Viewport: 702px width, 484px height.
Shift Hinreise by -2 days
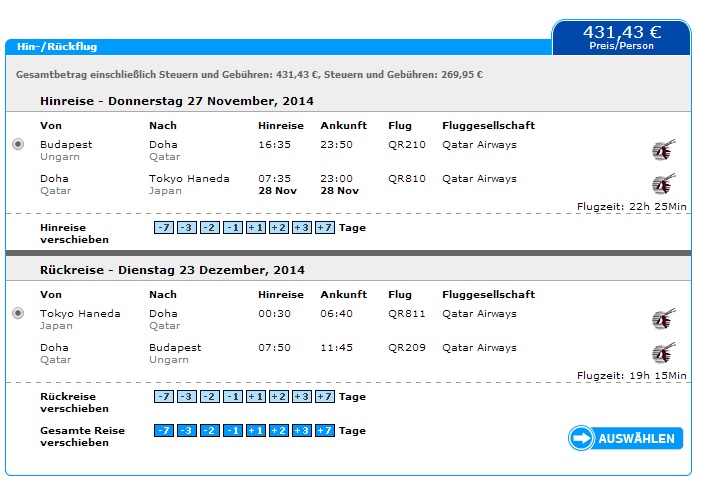[x=210, y=227]
